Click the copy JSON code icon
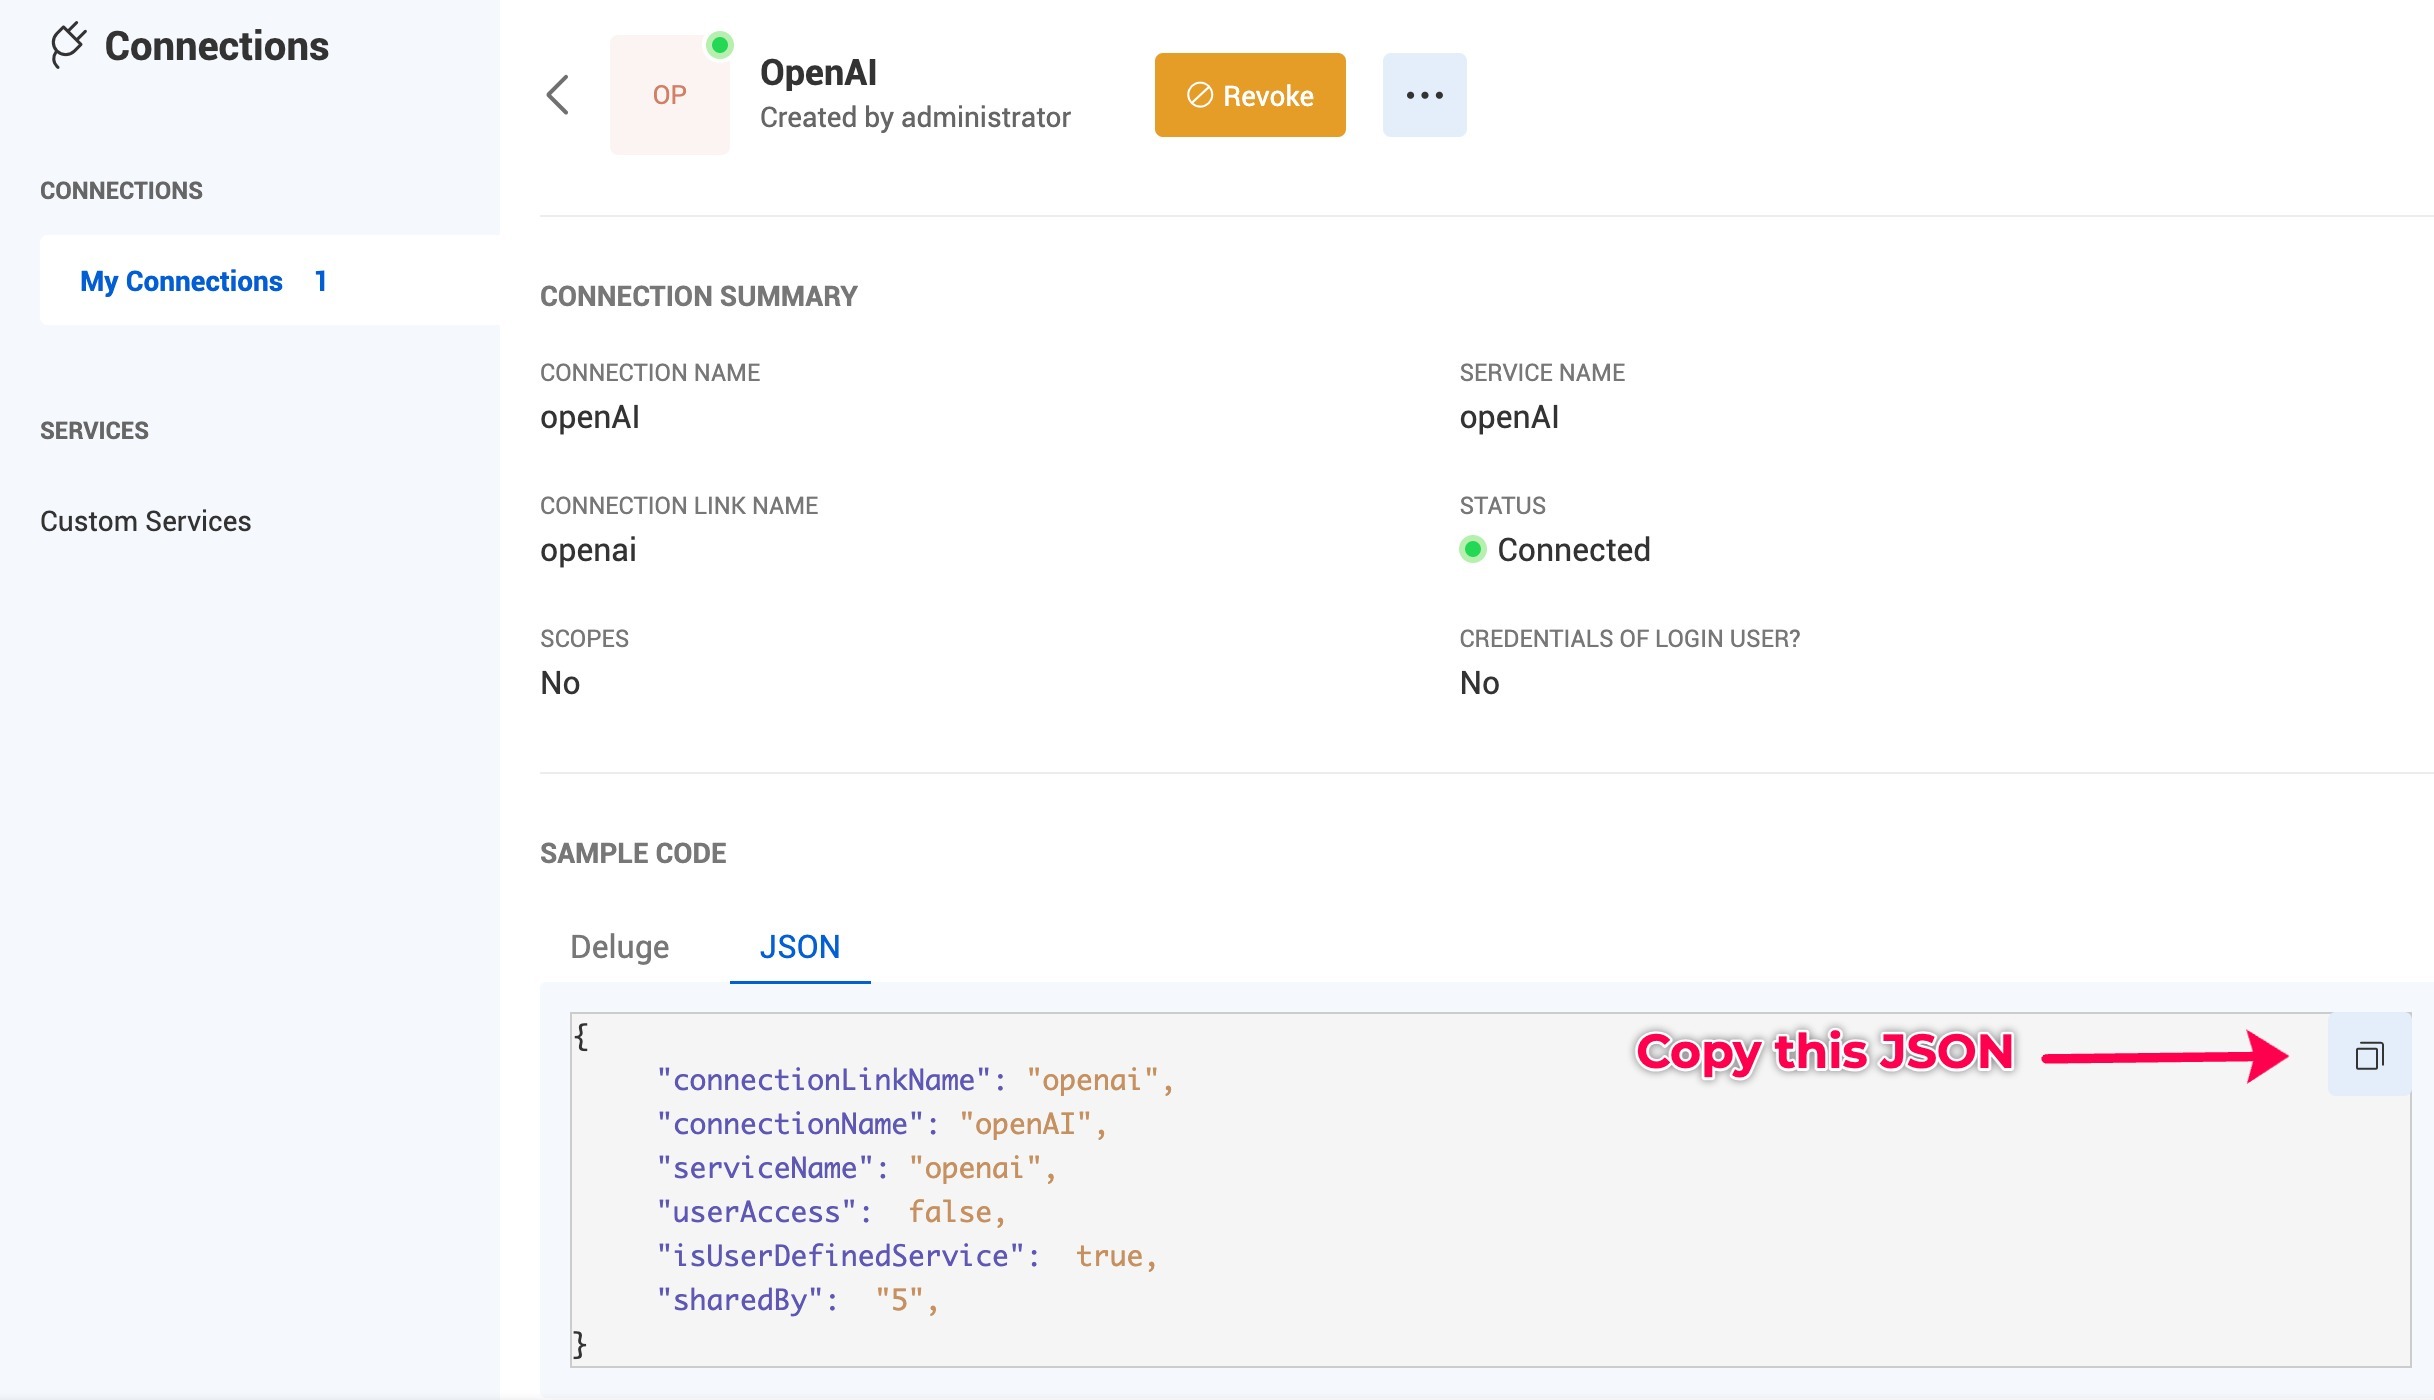The image size is (2434, 1400). pyautogui.click(x=2369, y=1055)
